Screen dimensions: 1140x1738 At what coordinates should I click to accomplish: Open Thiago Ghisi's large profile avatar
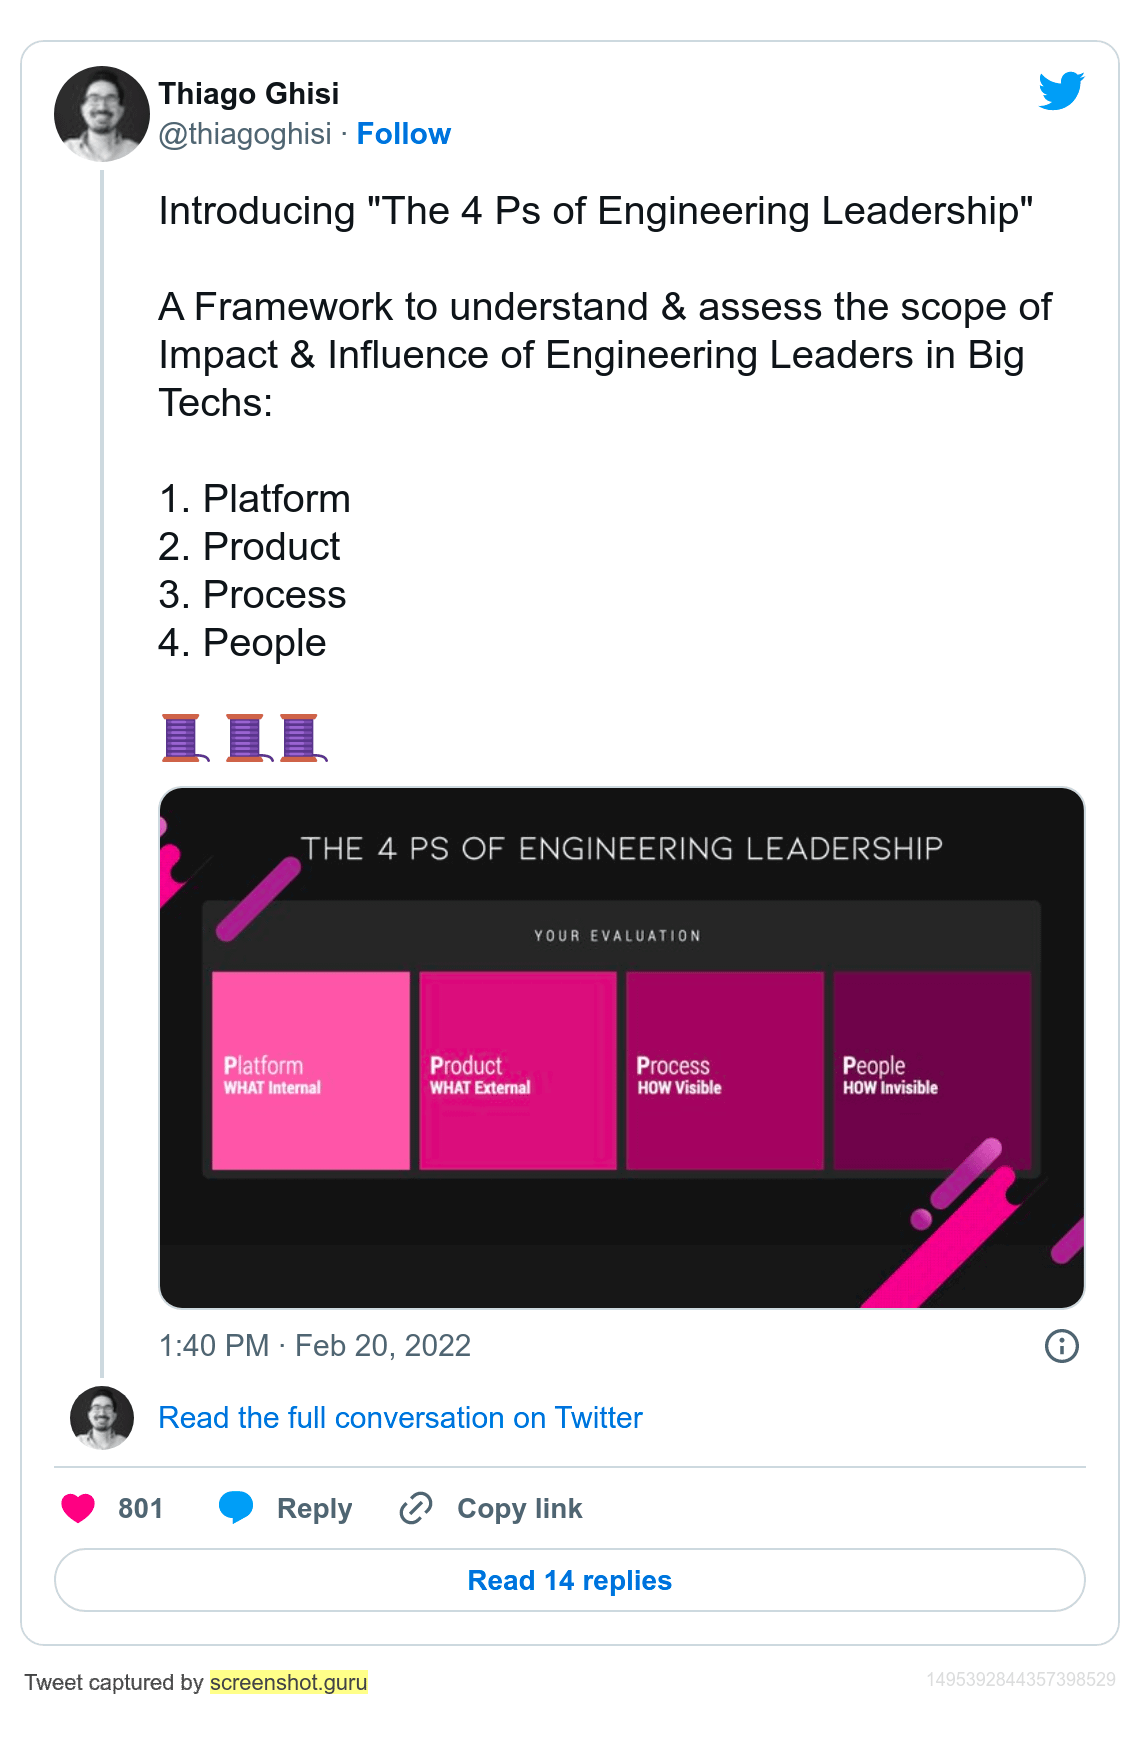tap(102, 114)
